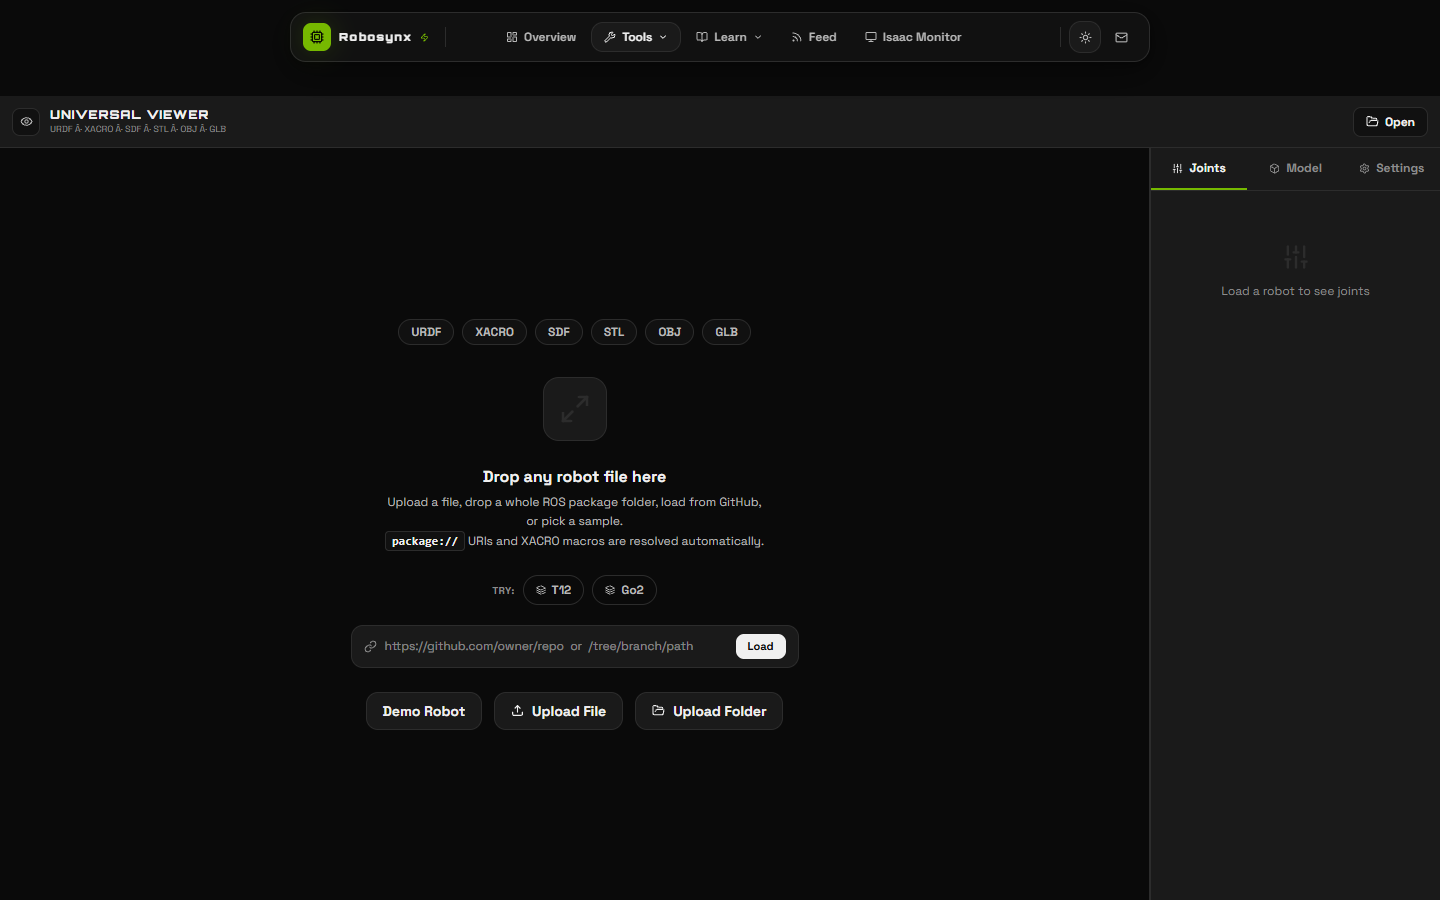Image resolution: width=1440 pixels, height=900 pixels.
Task: Click the 'package://' code label
Action: 425,541
